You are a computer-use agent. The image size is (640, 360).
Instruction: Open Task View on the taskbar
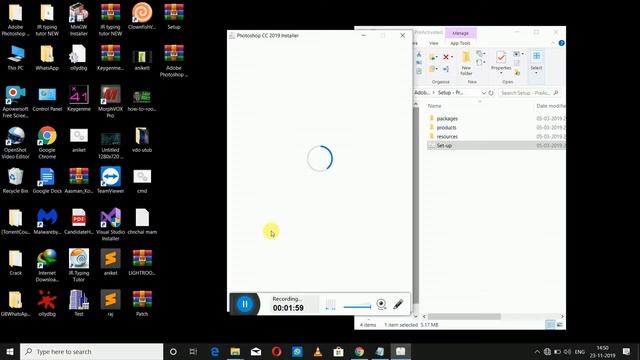pos(193,351)
